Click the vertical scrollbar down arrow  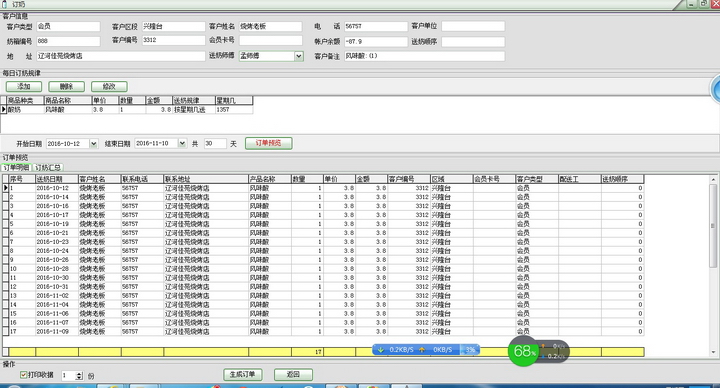[713, 352]
